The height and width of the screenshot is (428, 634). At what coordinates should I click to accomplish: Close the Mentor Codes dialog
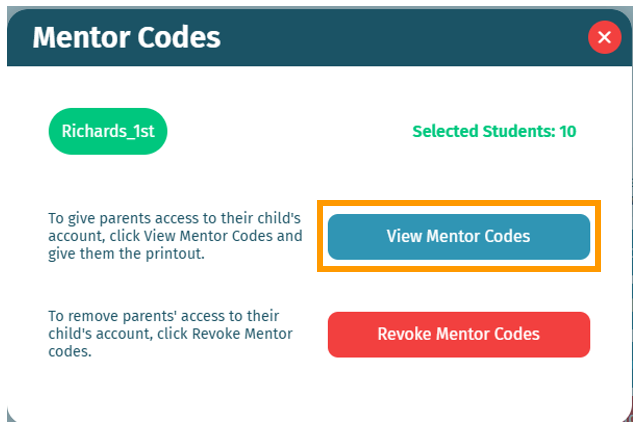(x=604, y=37)
